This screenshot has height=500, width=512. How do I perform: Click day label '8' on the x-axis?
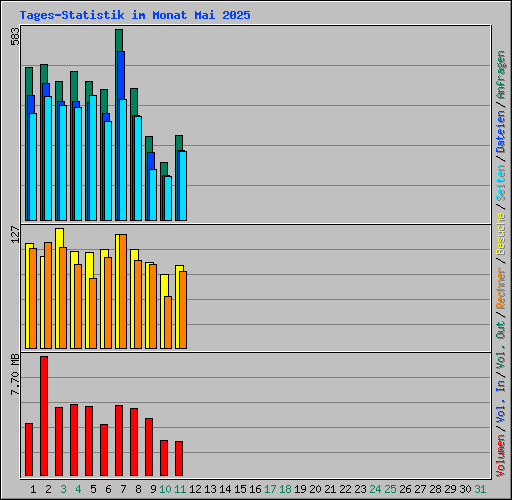(x=138, y=489)
